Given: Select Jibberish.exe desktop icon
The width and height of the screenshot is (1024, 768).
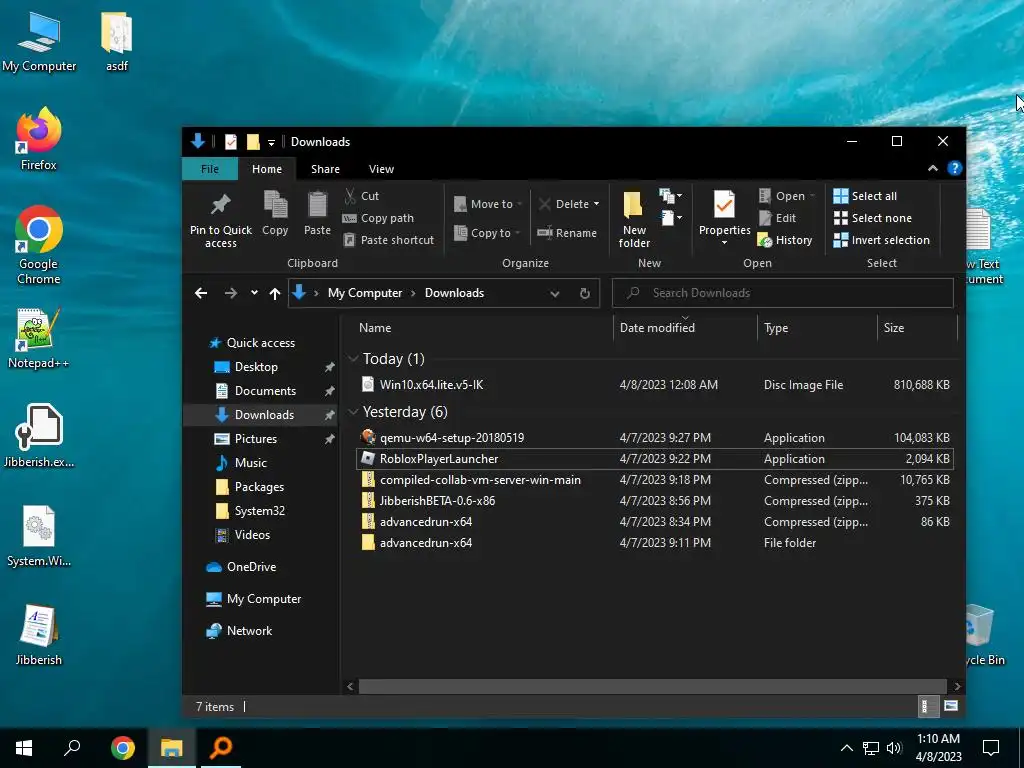Looking at the screenshot, I should (x=39, y=436).
